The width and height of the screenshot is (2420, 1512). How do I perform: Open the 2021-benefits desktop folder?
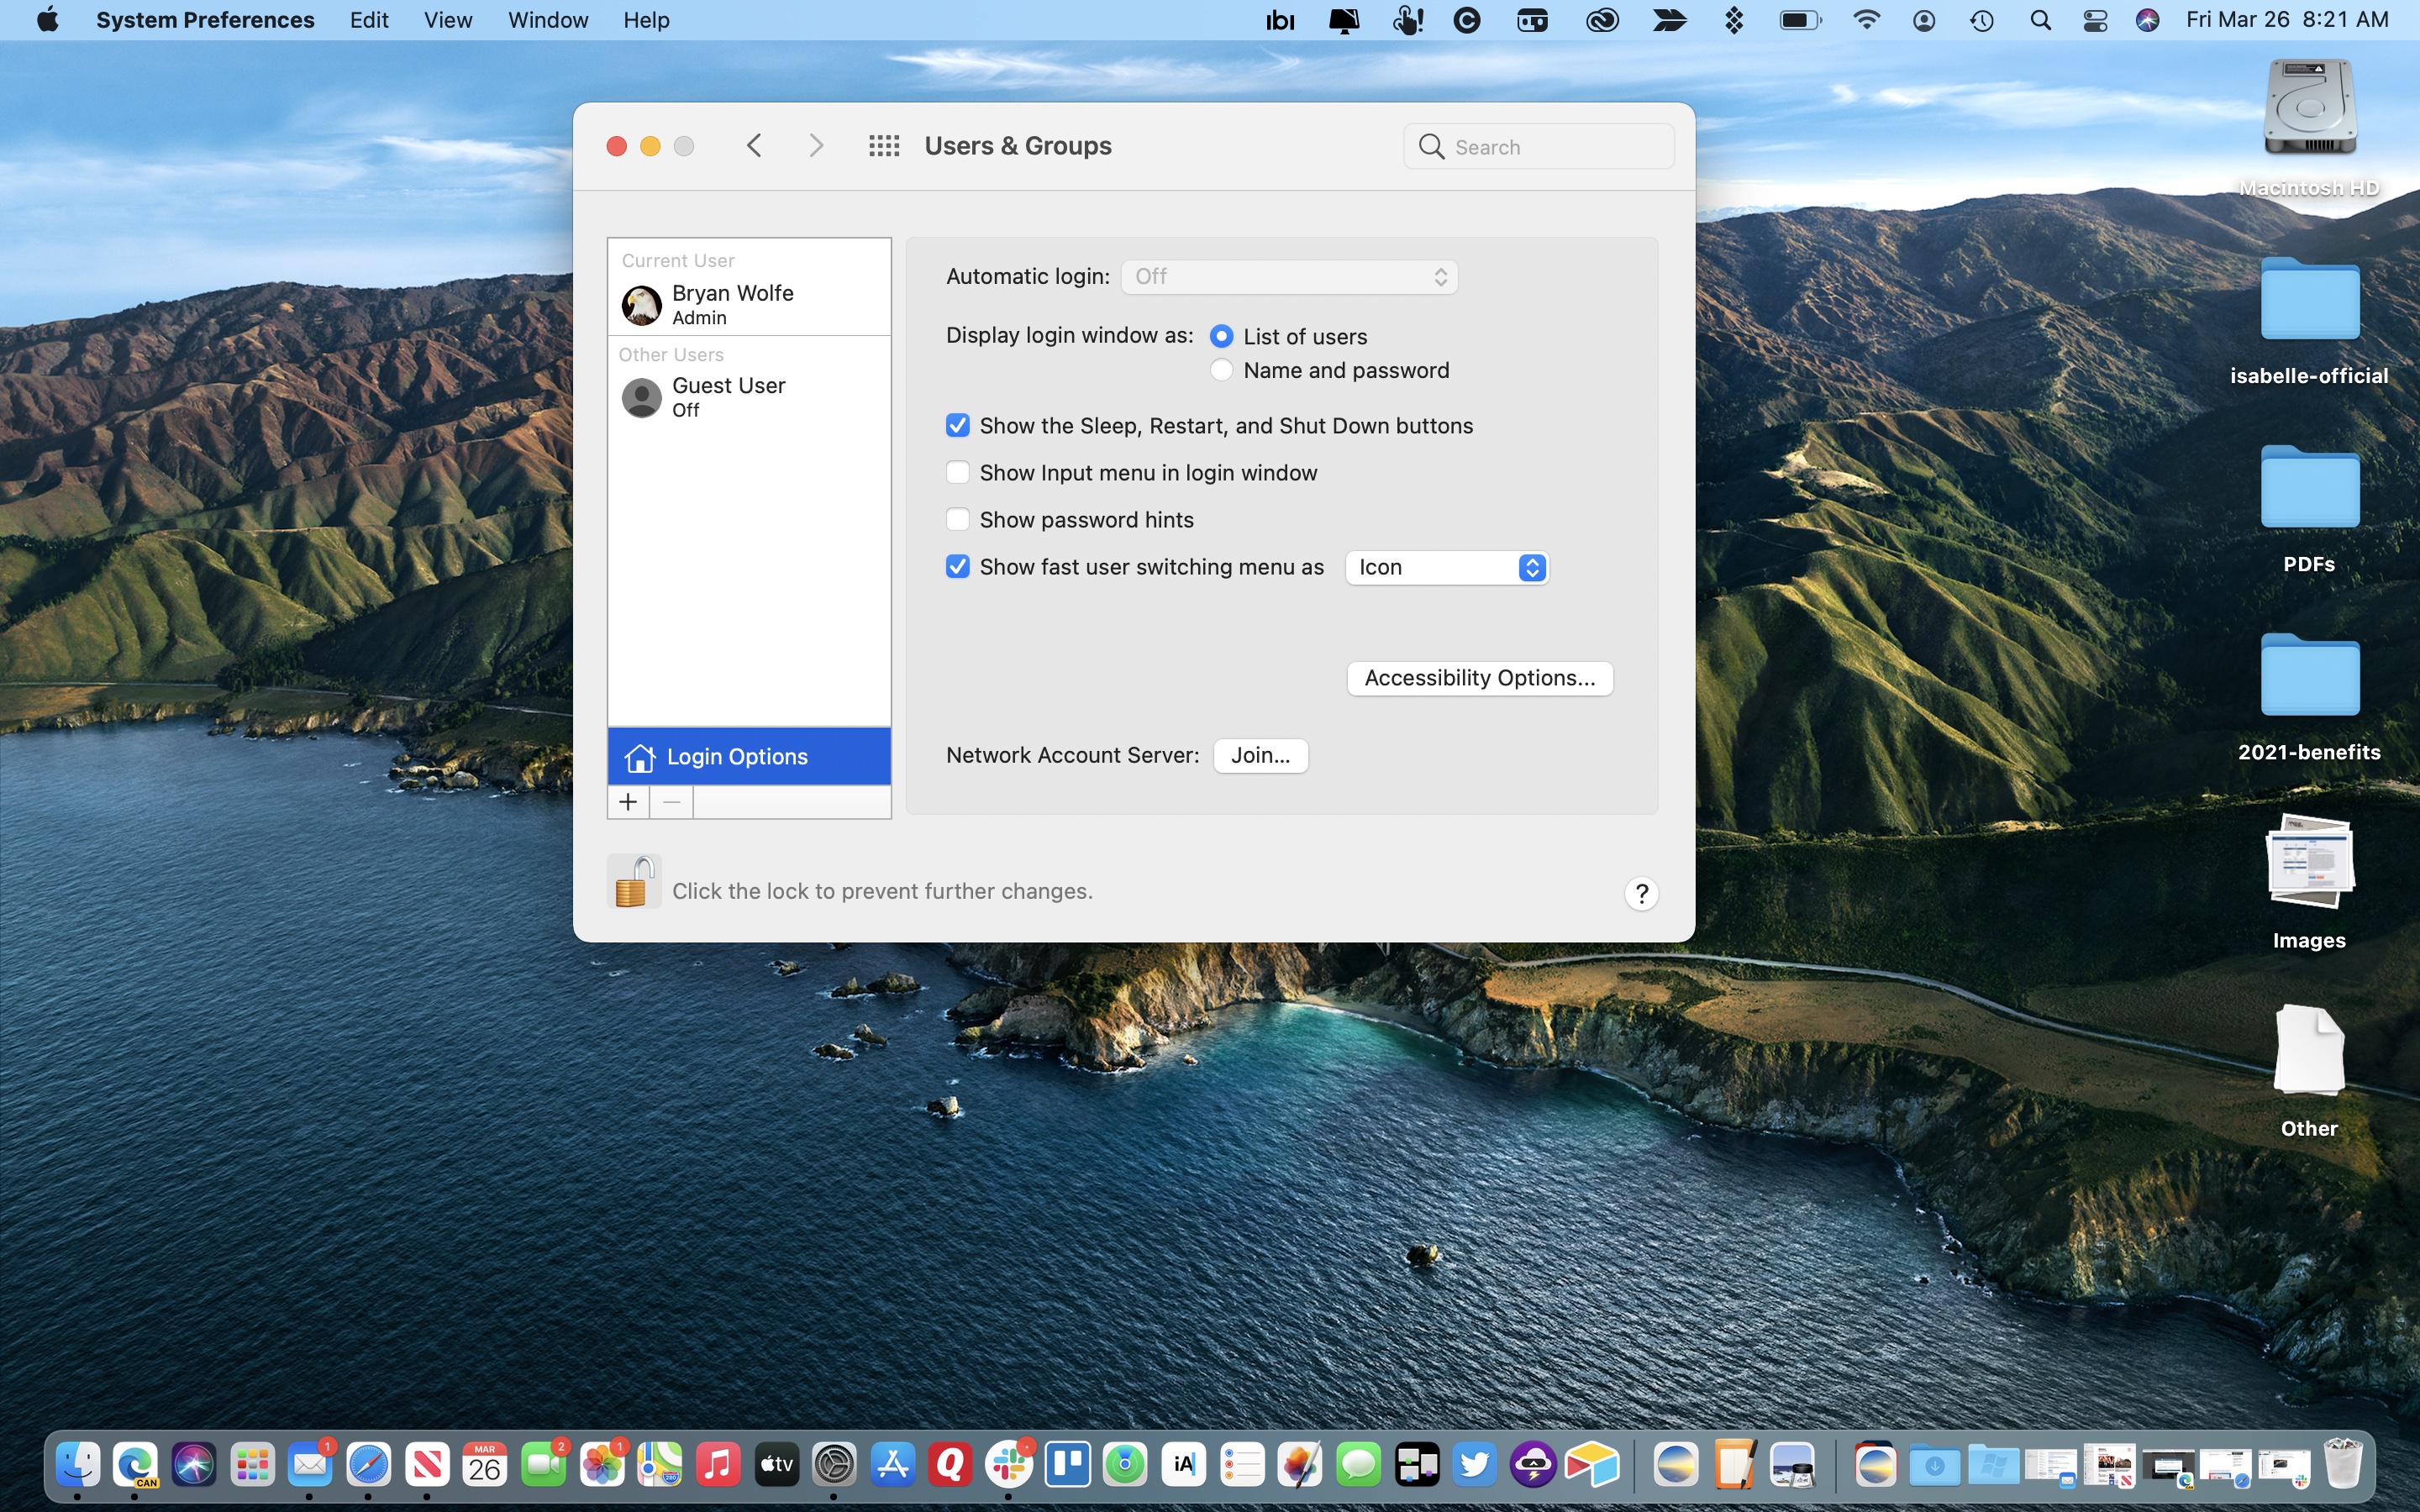(x=2309, y=674)
